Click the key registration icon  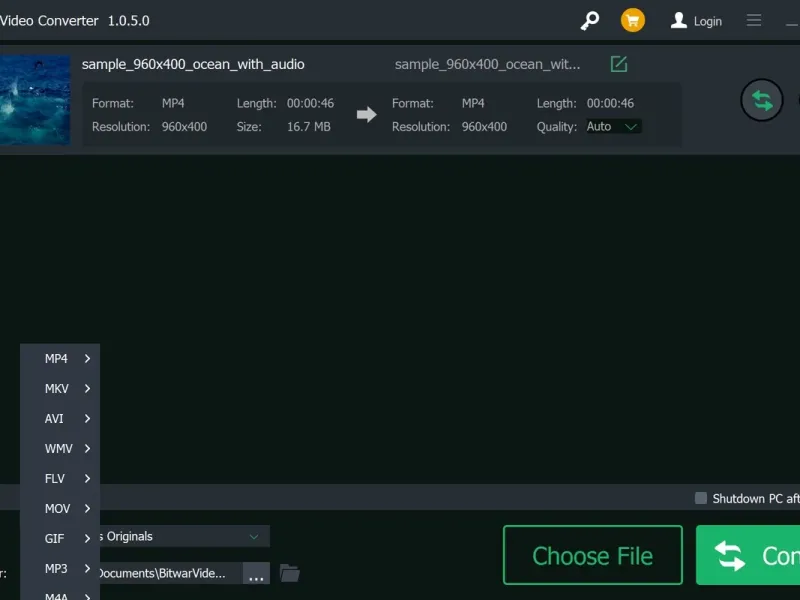point(590,20)
